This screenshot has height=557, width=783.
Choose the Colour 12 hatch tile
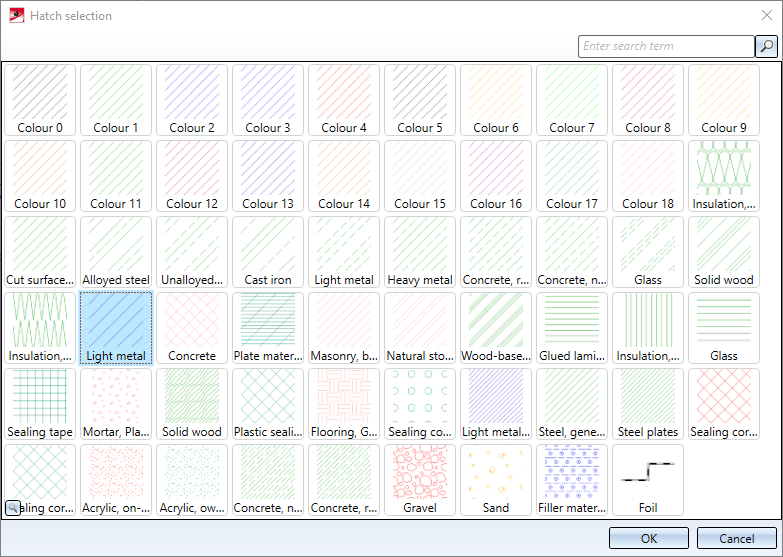pyautogui.click(x=192, y=176)
